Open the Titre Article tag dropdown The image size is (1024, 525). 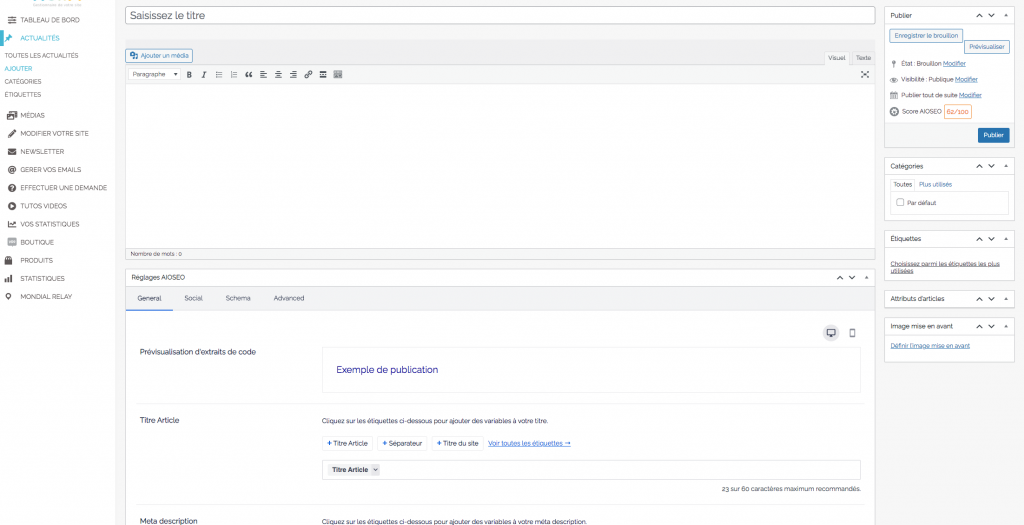375,470
